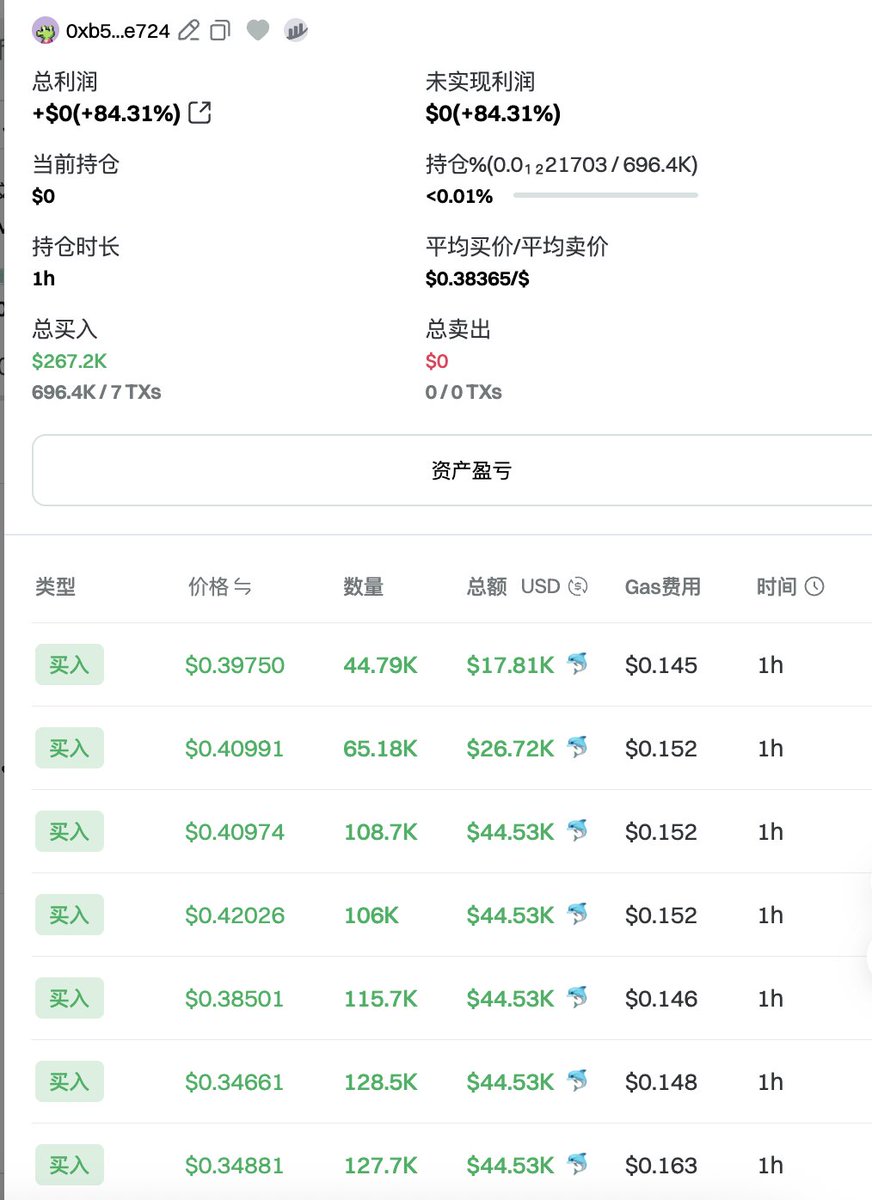The height and width of the screenshot is (1200, 872).
Task: Click the 数量 column header
Action: (x=364, y=587)
